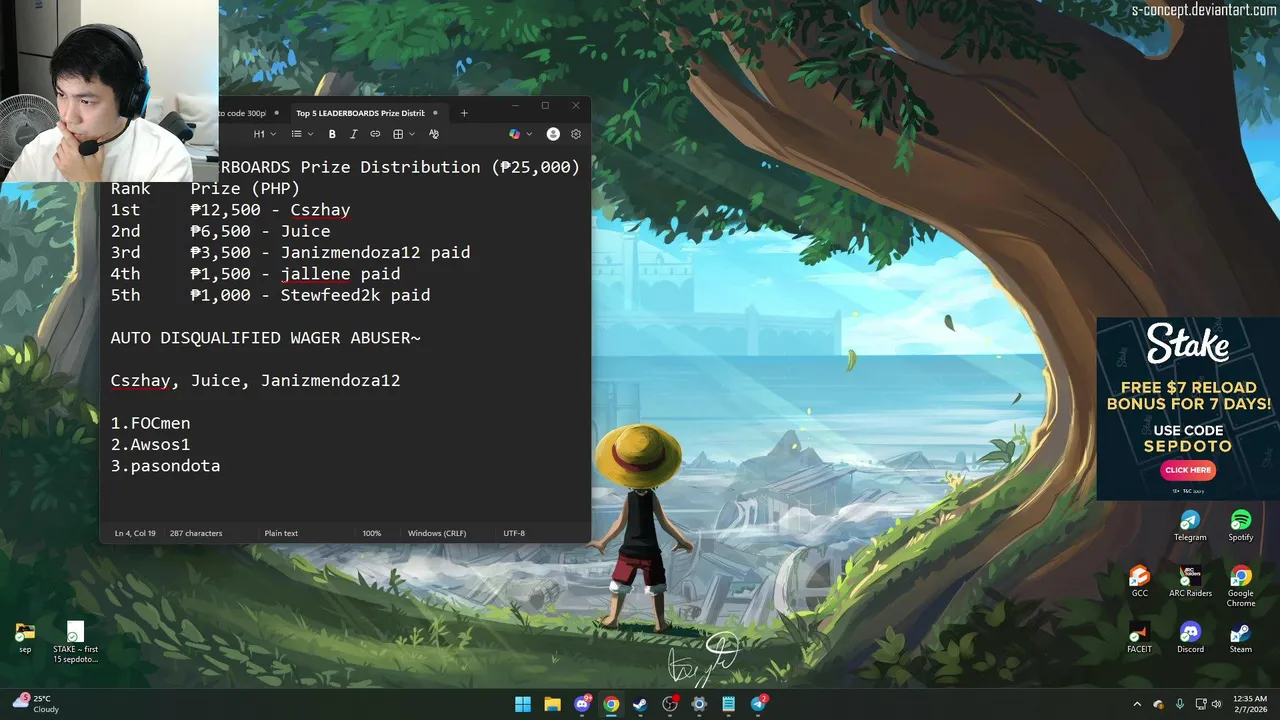Click the '5th ₱1,000 - Stewfeed2k paid' line
The width and height of the screenshot is (1280, 720).
270,295
